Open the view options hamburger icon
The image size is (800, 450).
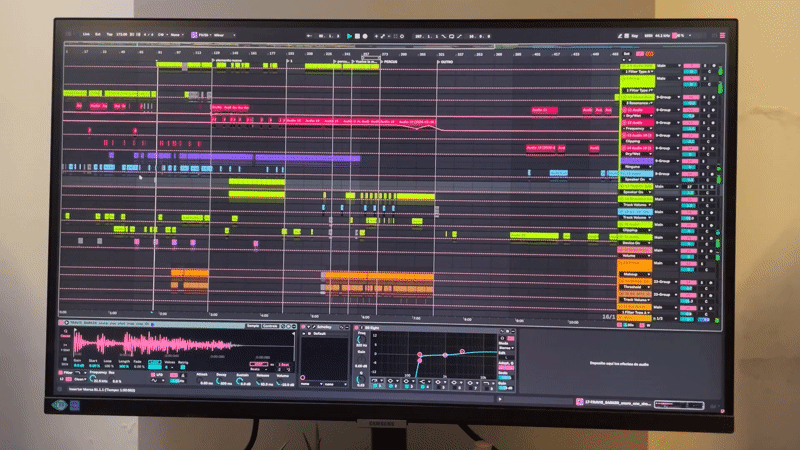pos(722,36)
